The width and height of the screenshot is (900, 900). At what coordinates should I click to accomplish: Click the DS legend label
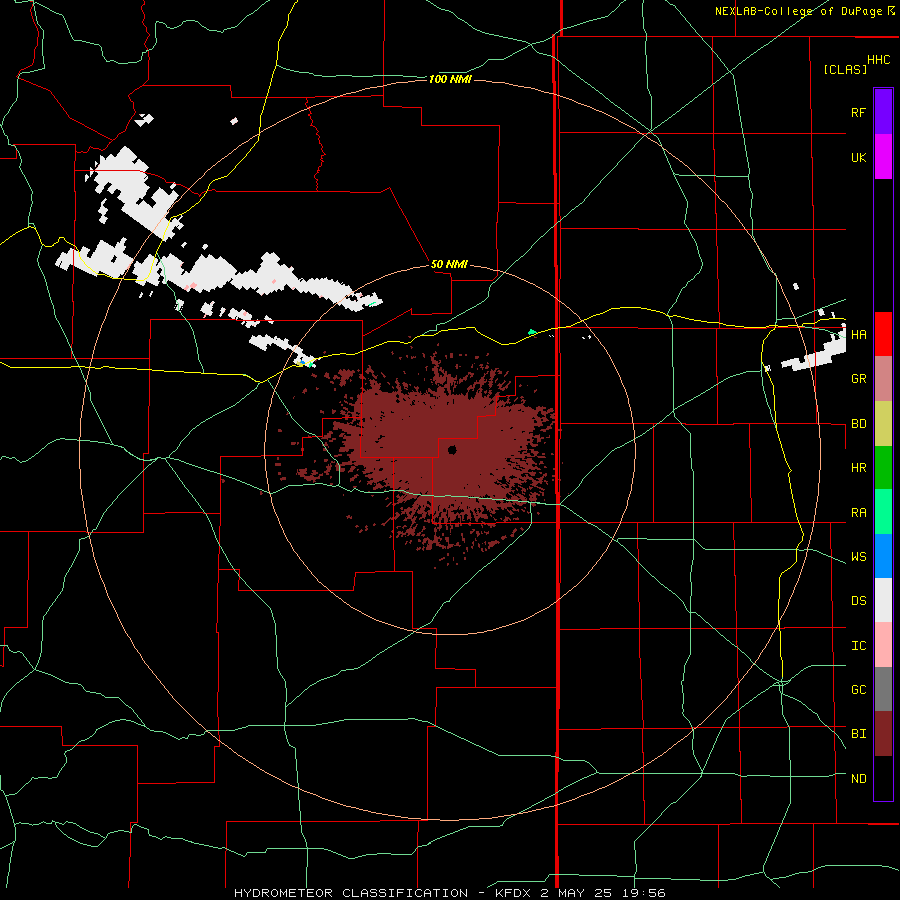coord(858,601)
